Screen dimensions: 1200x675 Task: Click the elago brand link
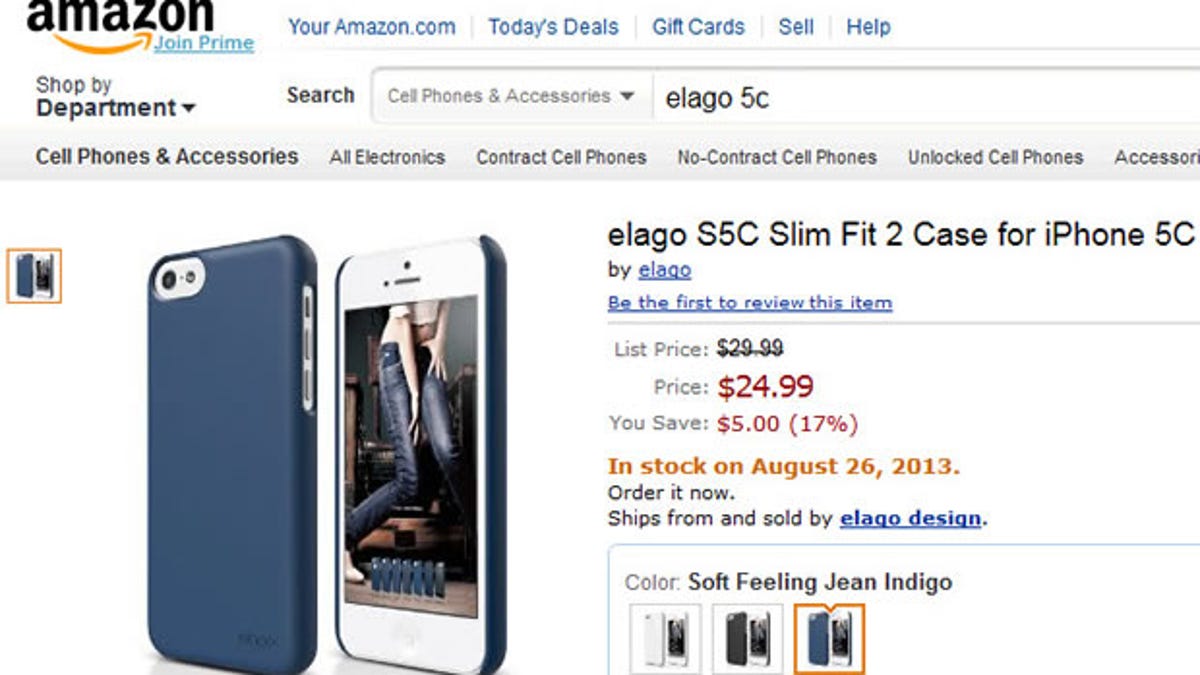665,270
